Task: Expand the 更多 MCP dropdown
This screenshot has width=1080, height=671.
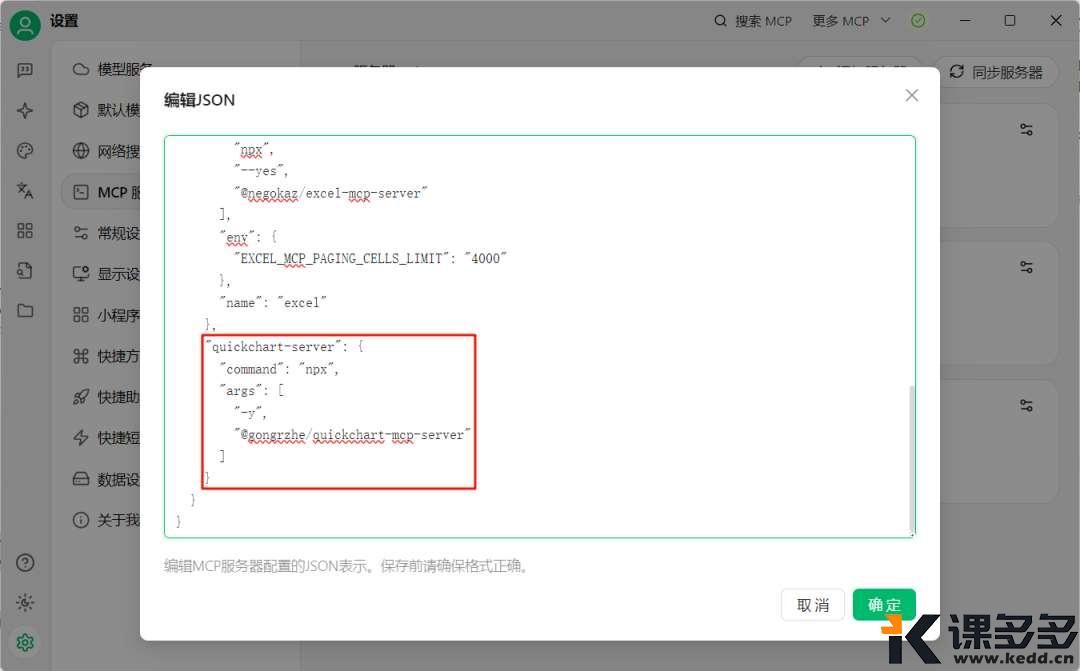Action: 851,21
